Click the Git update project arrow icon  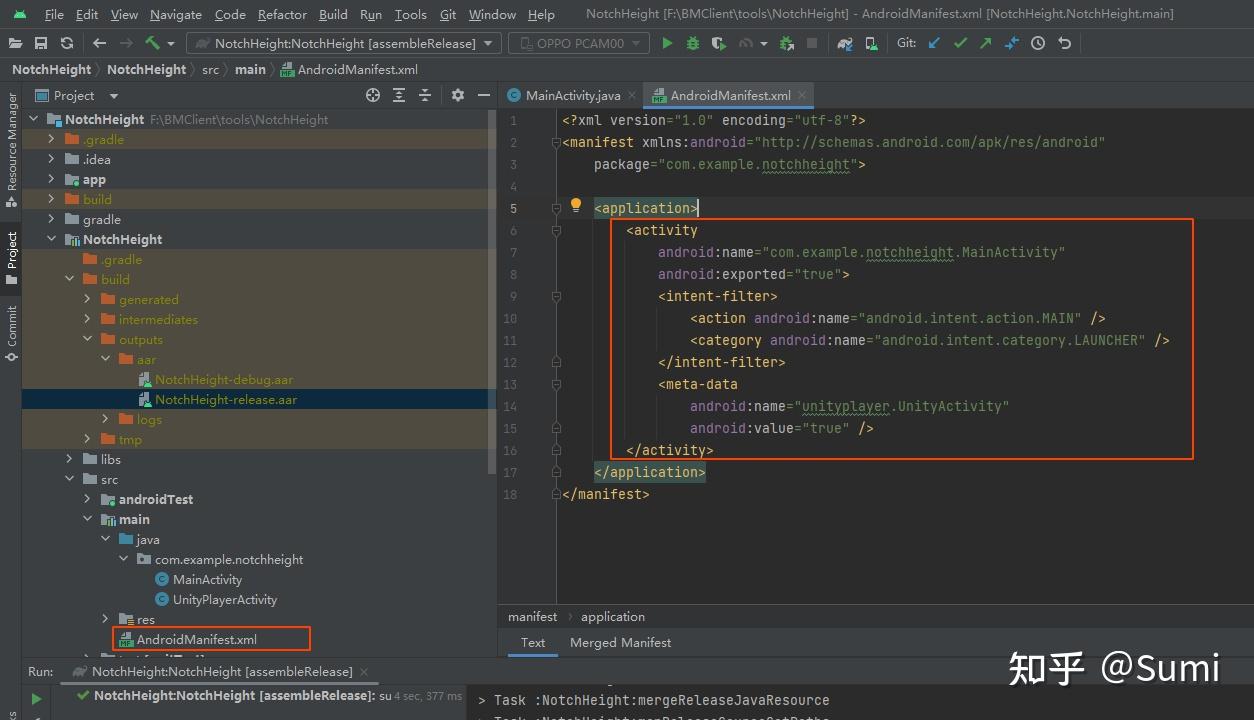(934, 43)
